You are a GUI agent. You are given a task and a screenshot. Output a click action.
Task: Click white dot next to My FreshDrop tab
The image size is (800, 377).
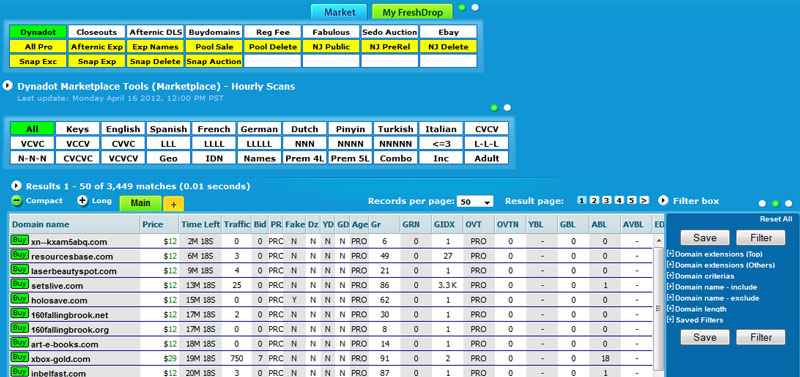pyautogui.click(x=475, y=8)
